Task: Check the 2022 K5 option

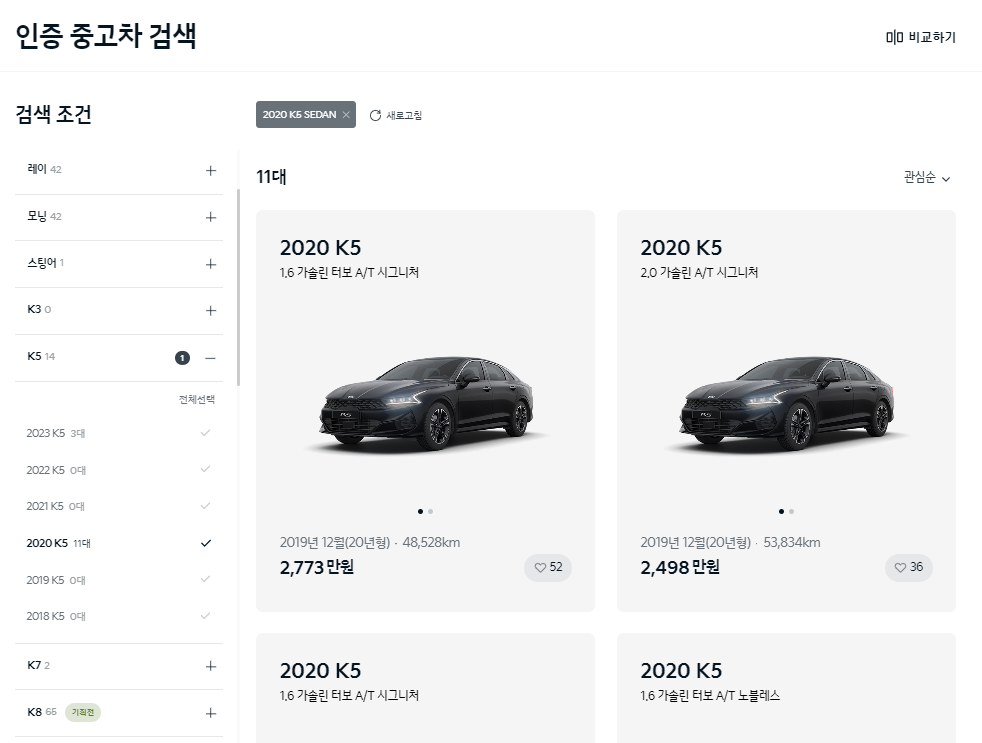Action: (x=205, y=469)
